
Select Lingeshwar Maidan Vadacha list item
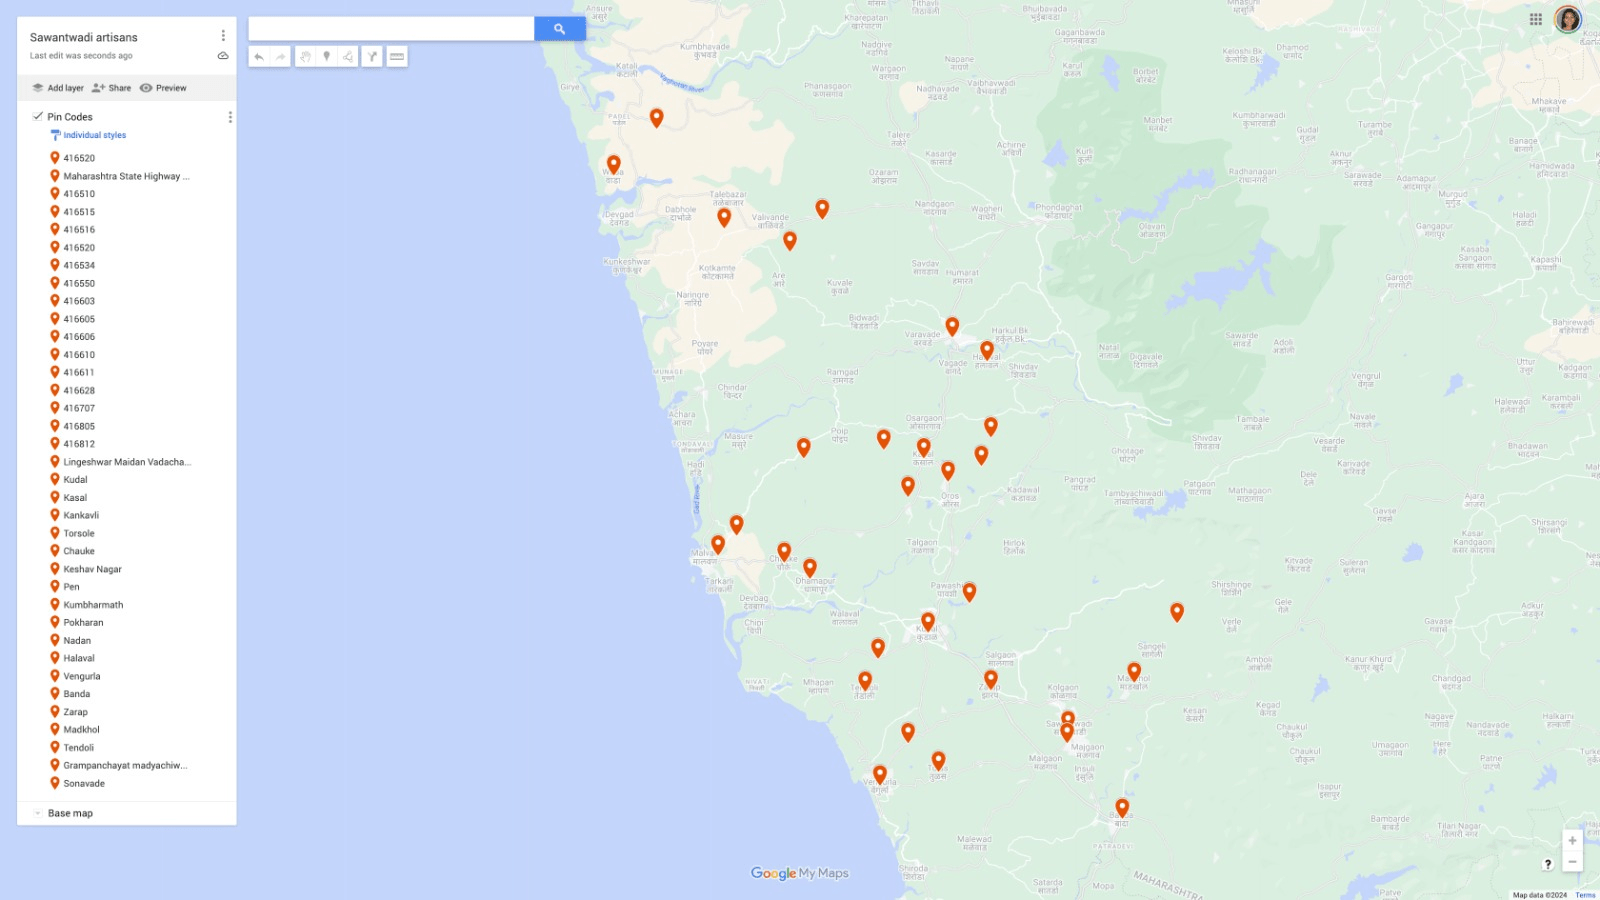click(x=127, y=462)
